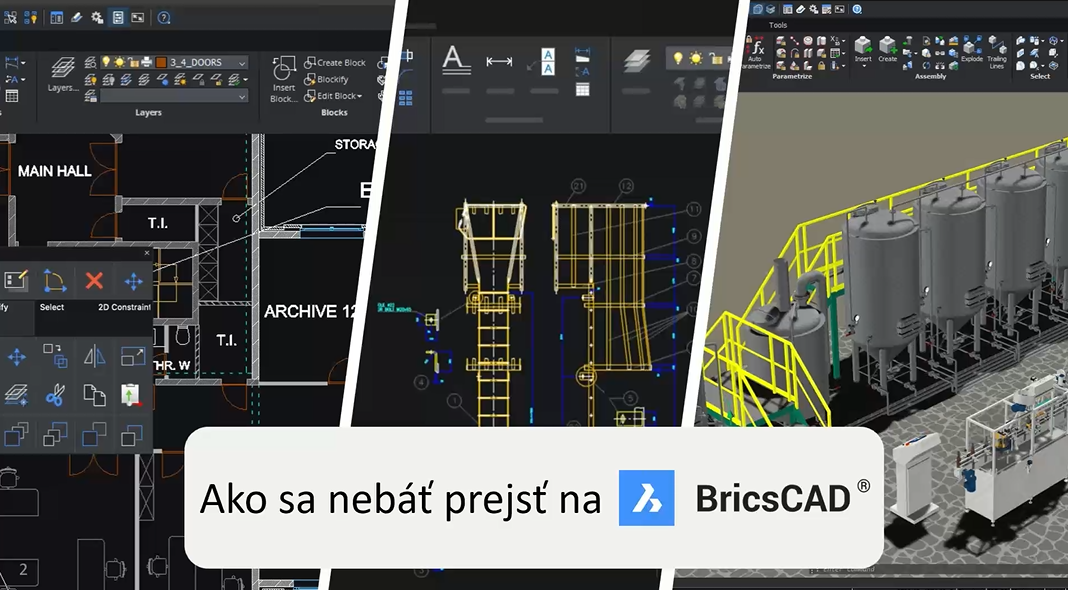
Task: Click the Paste clipboard icon in quad
Action: coord(131,395)
